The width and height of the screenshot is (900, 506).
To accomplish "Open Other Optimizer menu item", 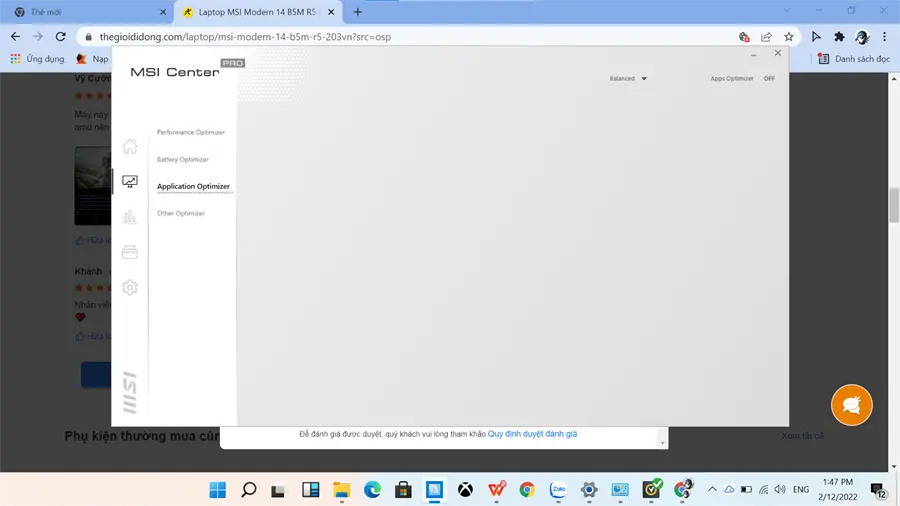I will [x=181, y=213].
